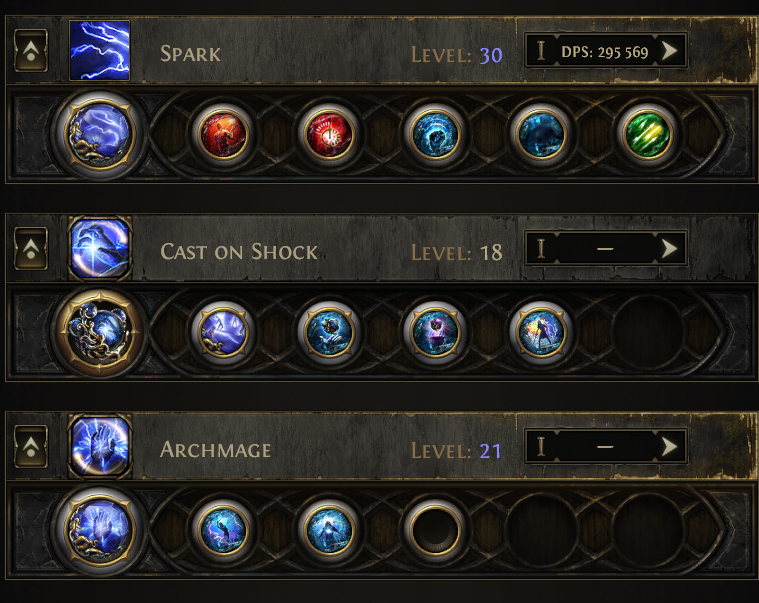Click the empty socket ending Cast on Shock row
The width and height of the screenshot is (759, 603).
(645, 331)
